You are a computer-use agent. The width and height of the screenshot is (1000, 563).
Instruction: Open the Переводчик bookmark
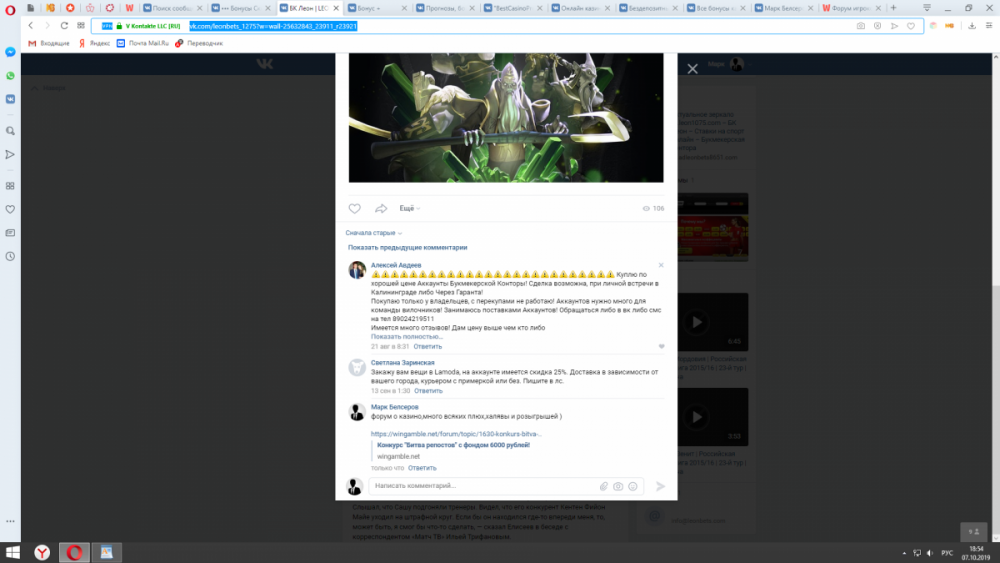pyautogui.click(x=199, y=43)
